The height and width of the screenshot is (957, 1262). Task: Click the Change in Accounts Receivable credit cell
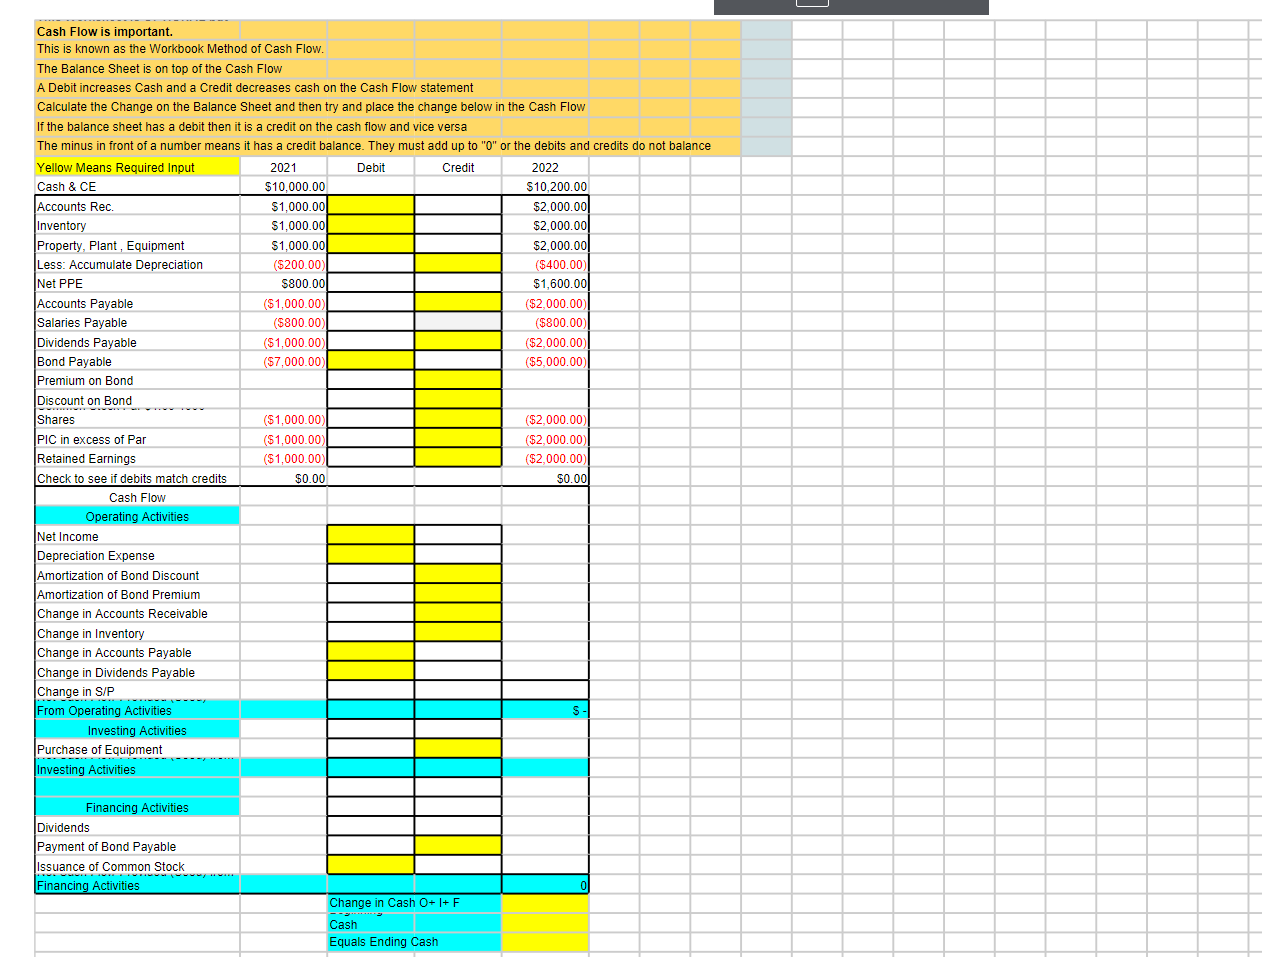click(457, 612)
